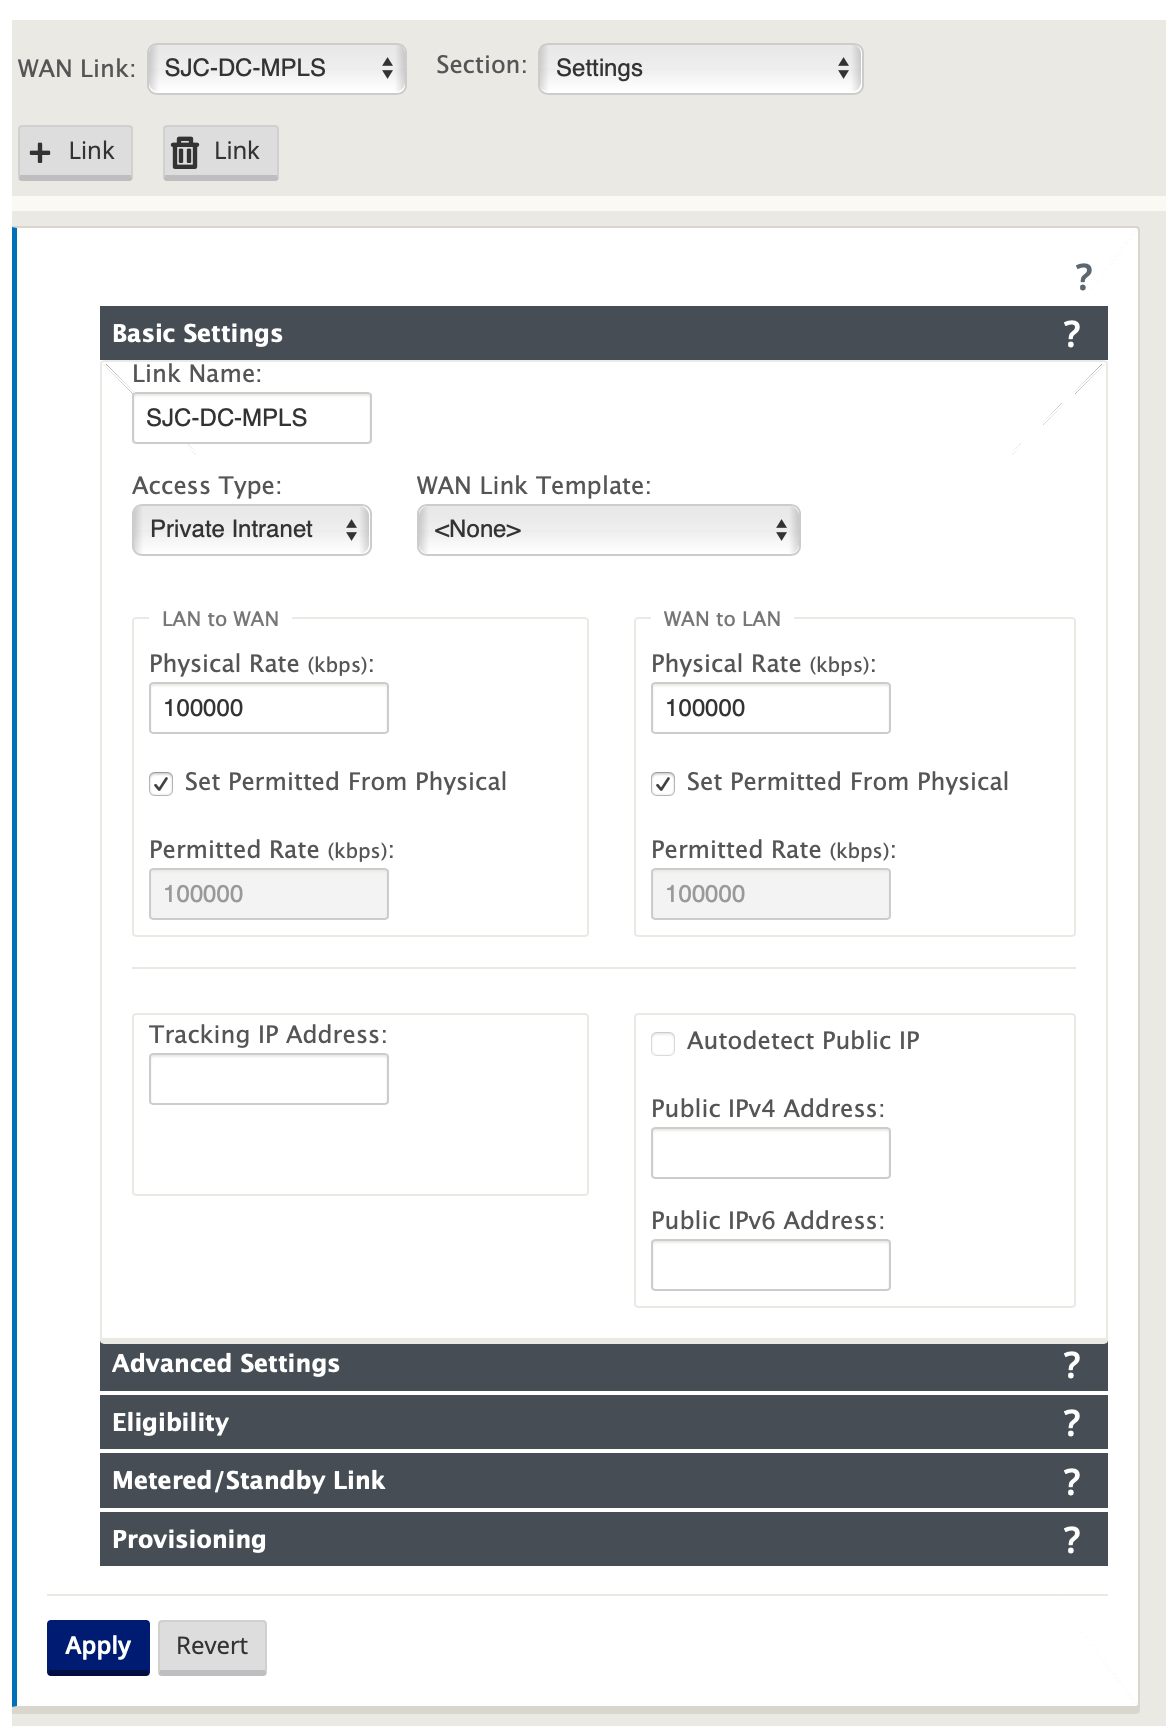This screenshot has width=1166, height=1726.
Task: Uncheck WAN to LAN Set Permitted From Physical
Action: [663, 784]
